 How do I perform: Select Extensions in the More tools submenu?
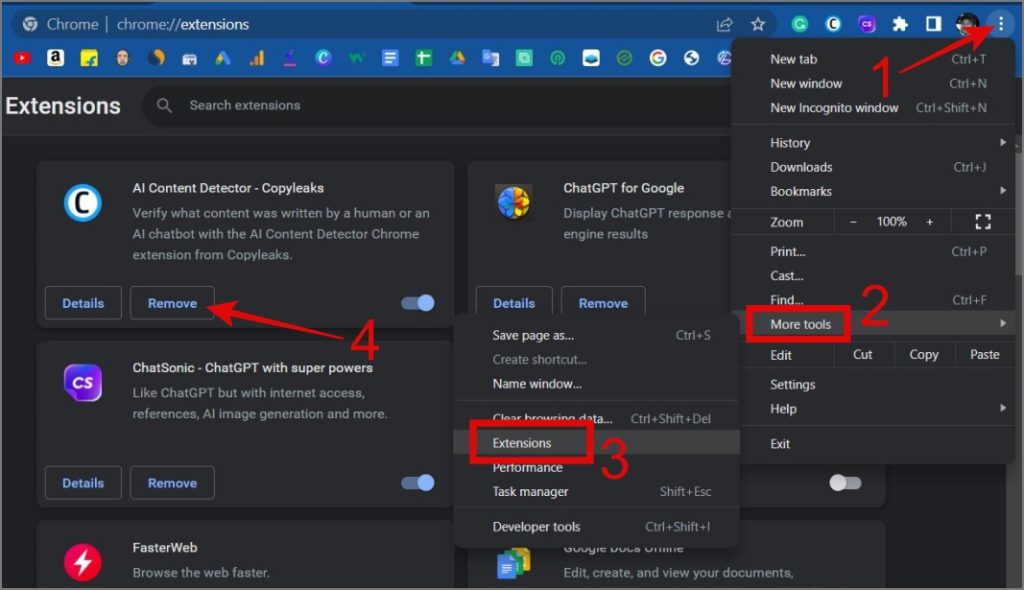522,443
